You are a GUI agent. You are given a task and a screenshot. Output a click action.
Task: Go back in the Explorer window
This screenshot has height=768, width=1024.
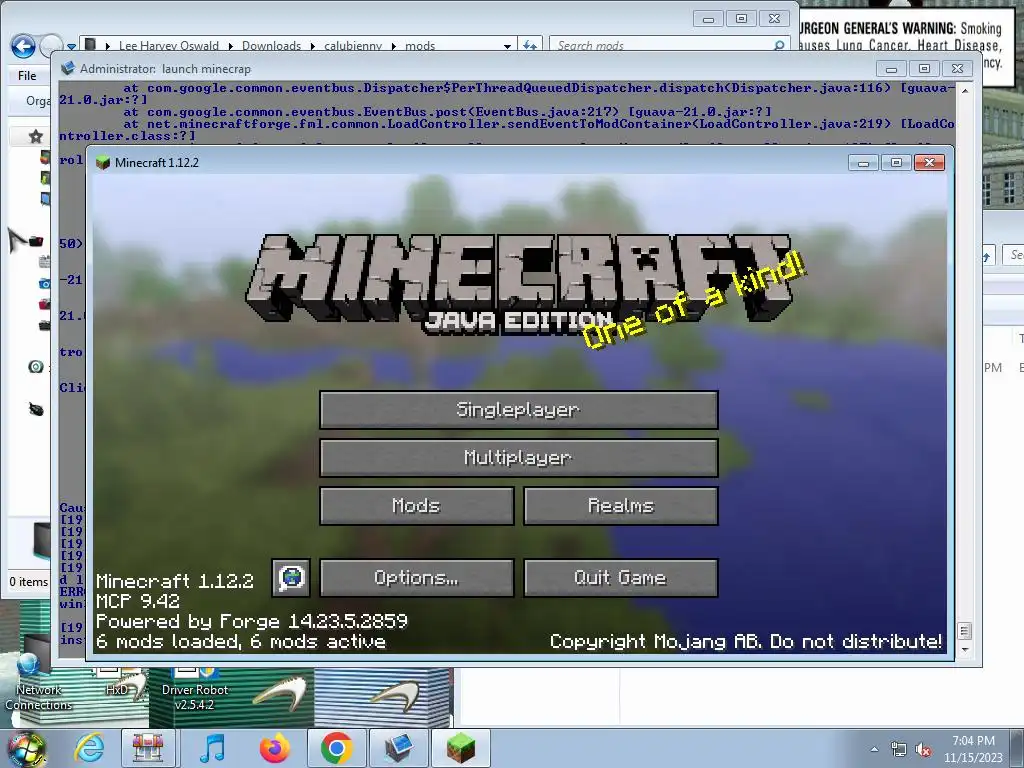24,46
